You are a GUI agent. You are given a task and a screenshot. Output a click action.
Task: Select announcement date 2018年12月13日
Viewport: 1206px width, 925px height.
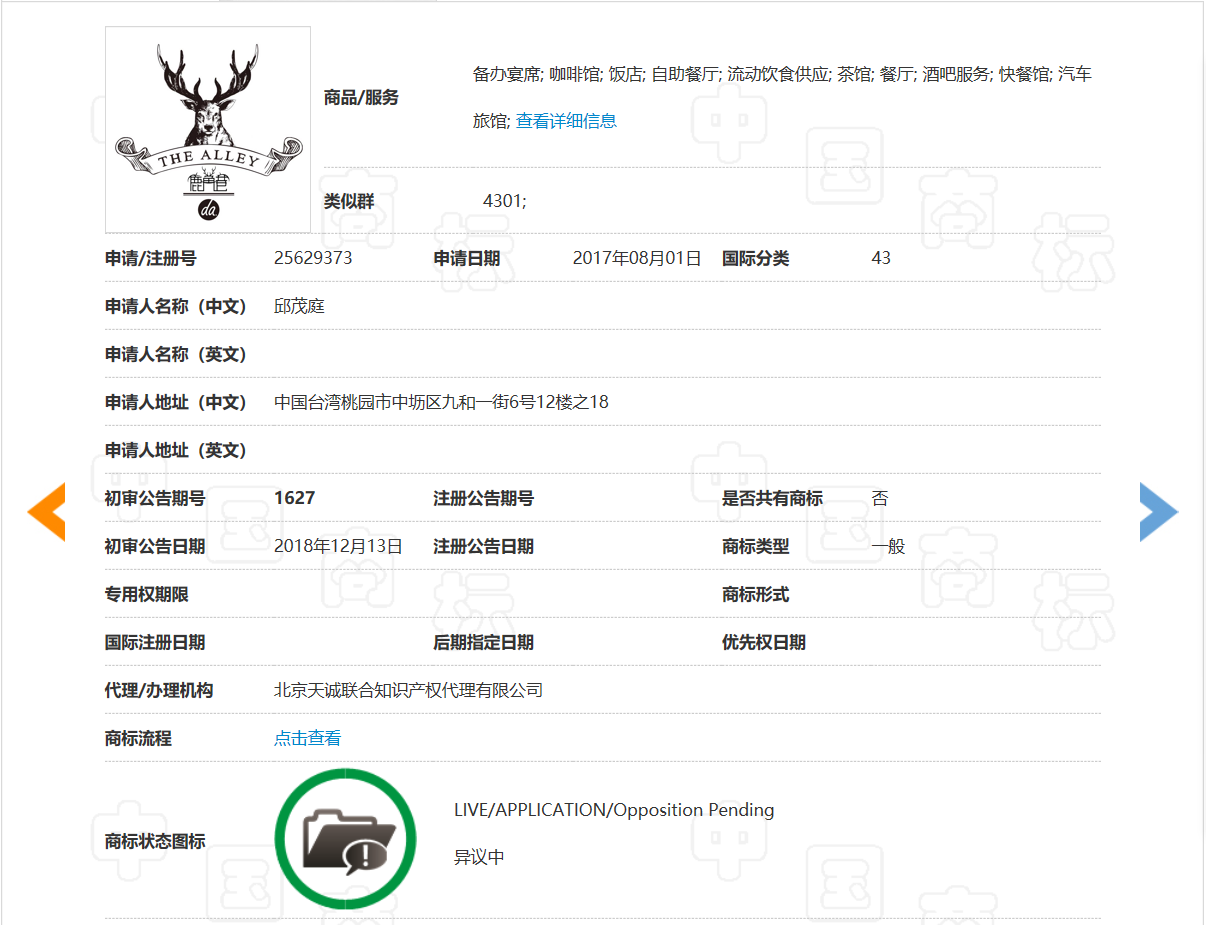tap(338, 546)
